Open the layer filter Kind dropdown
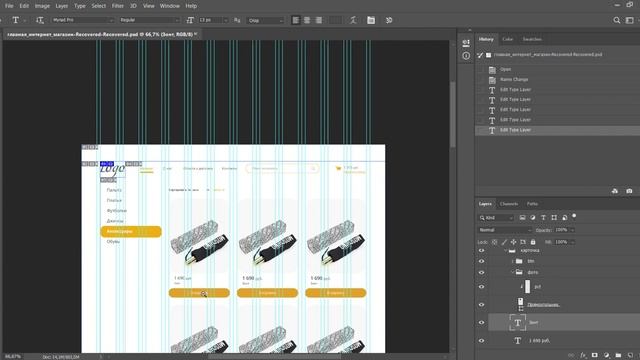 pyautogui.click(x=496, y=218)
